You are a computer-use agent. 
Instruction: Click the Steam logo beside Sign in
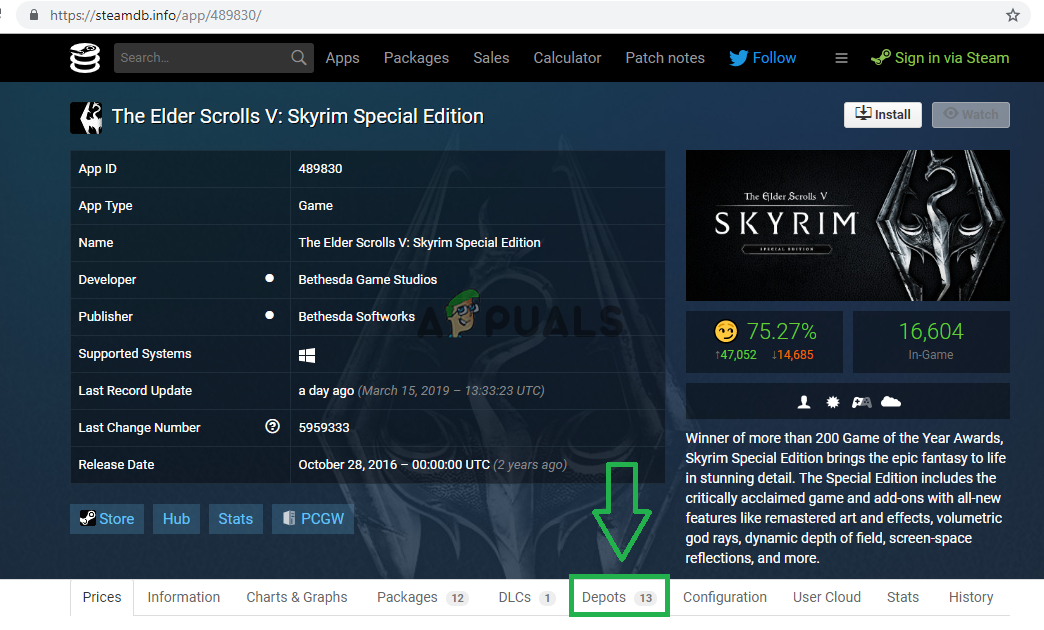click(x=880, y=58)
